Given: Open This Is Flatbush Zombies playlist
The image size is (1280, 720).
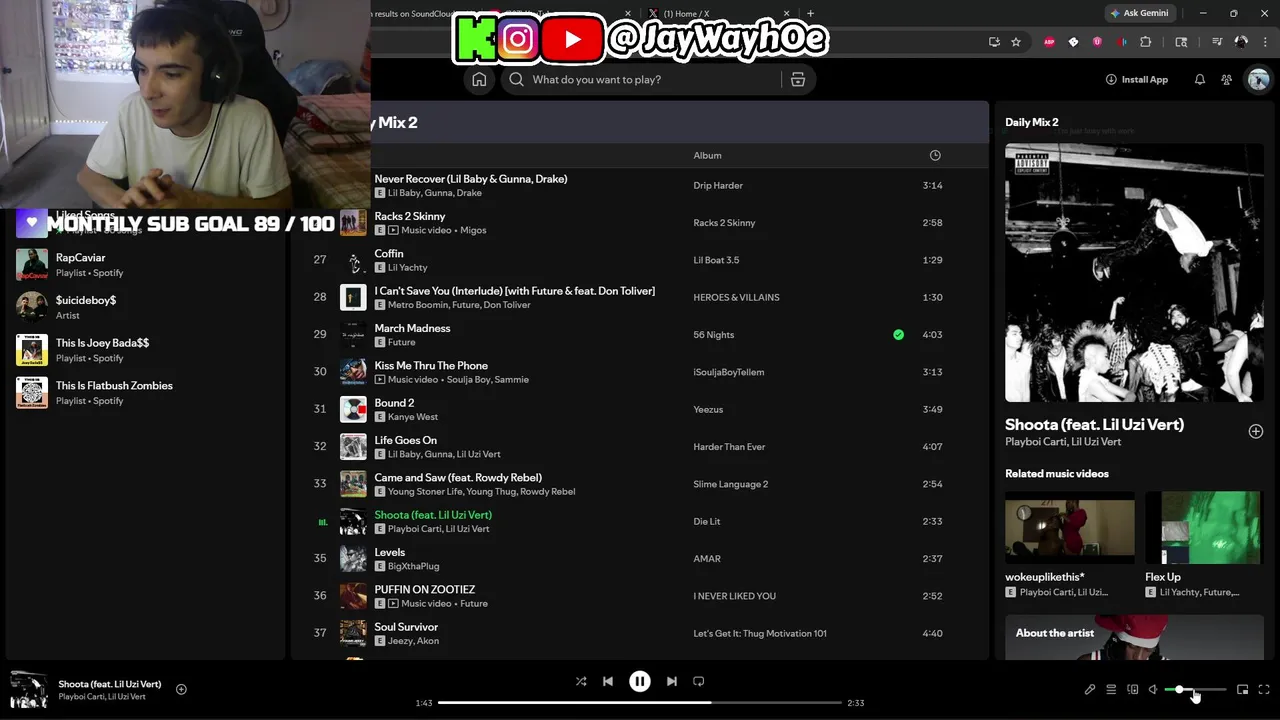Looking at the screenshot, I should click(x=145, y=393).
